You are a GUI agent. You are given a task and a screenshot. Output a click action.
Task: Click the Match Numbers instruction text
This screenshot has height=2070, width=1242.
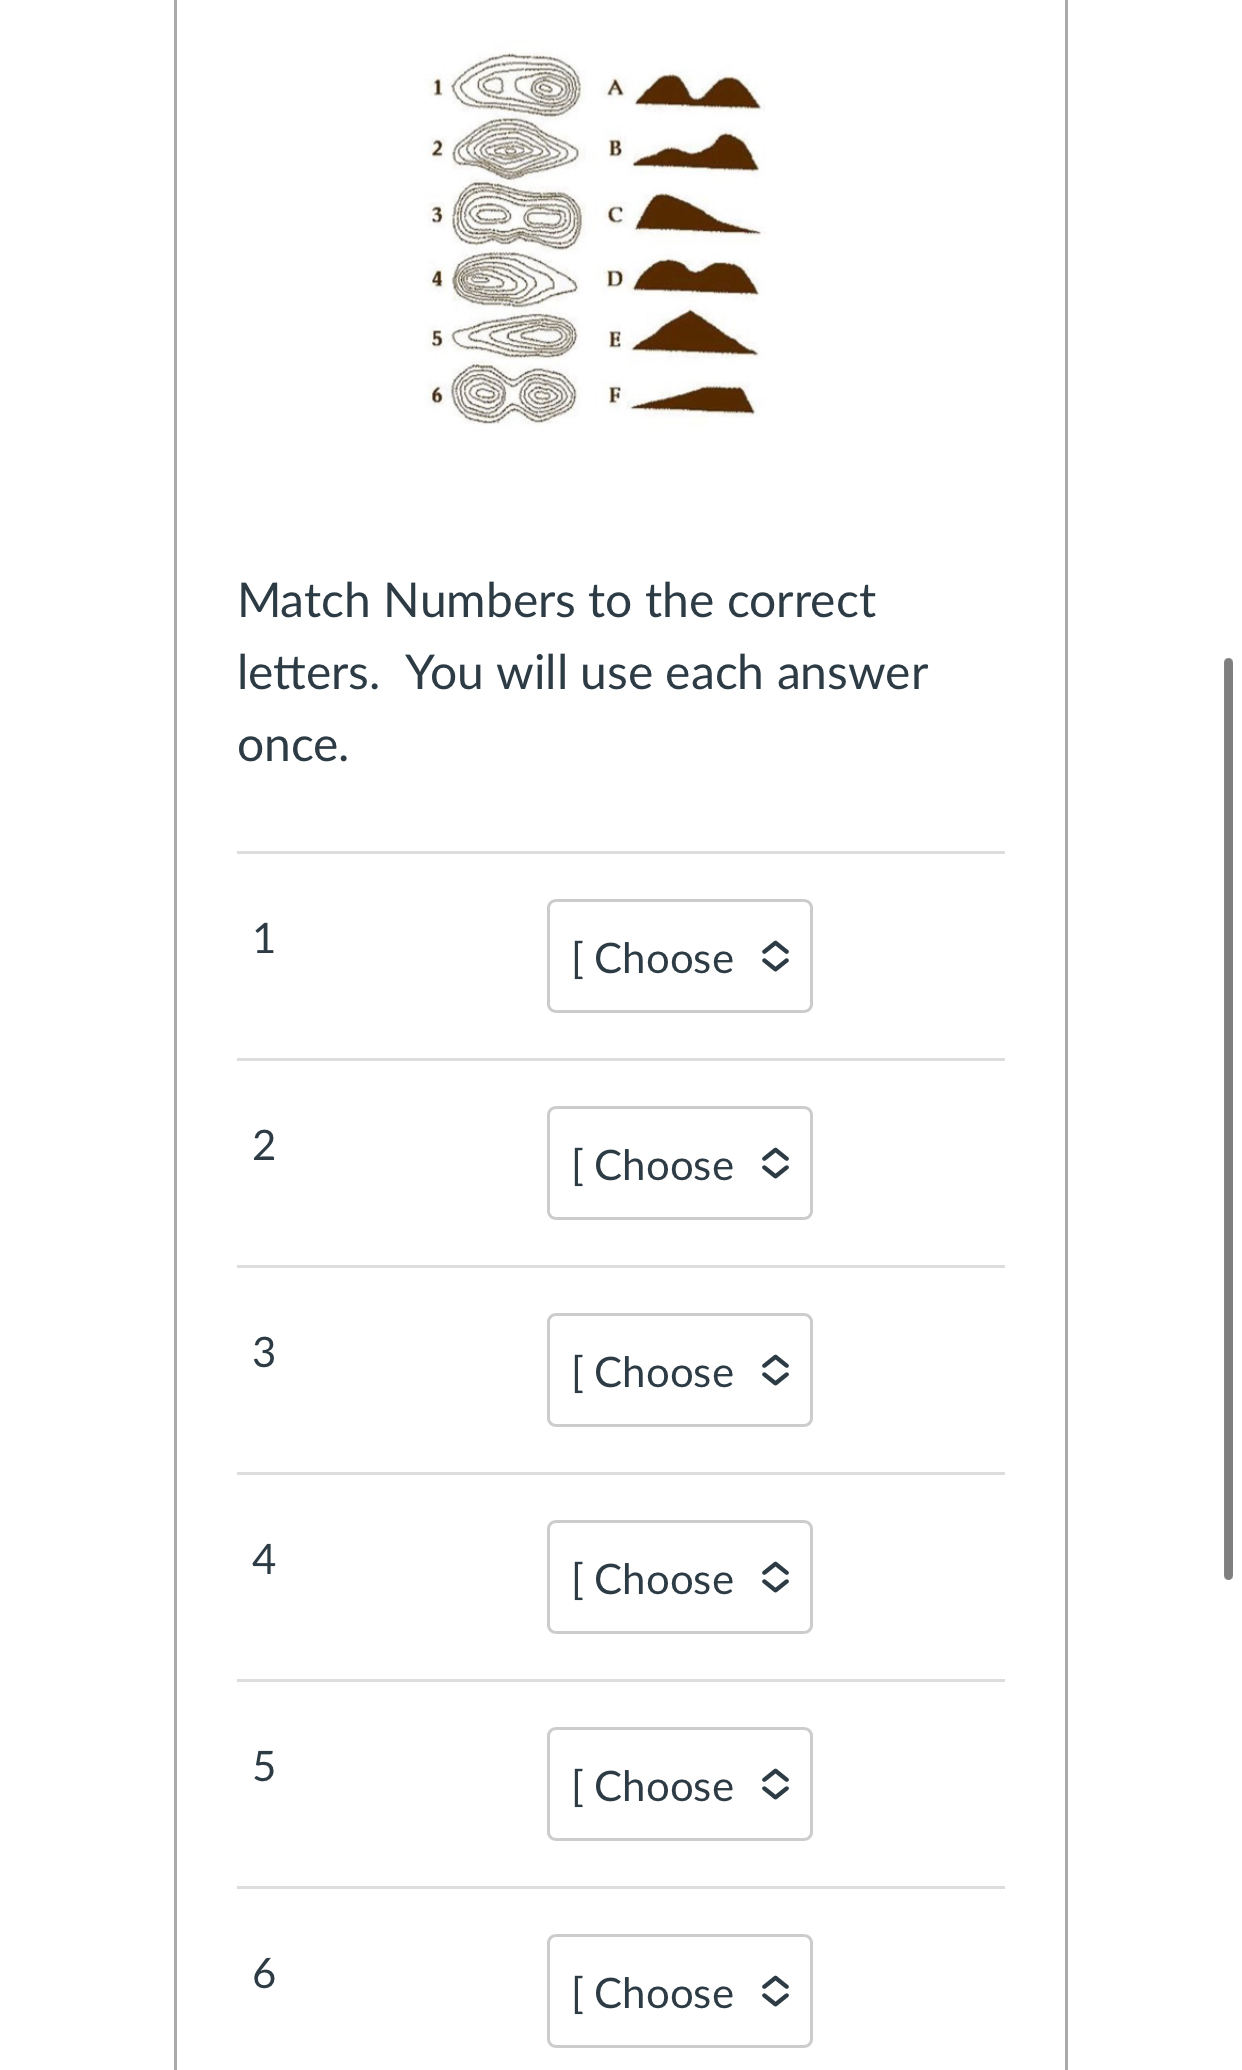point(583,672)
